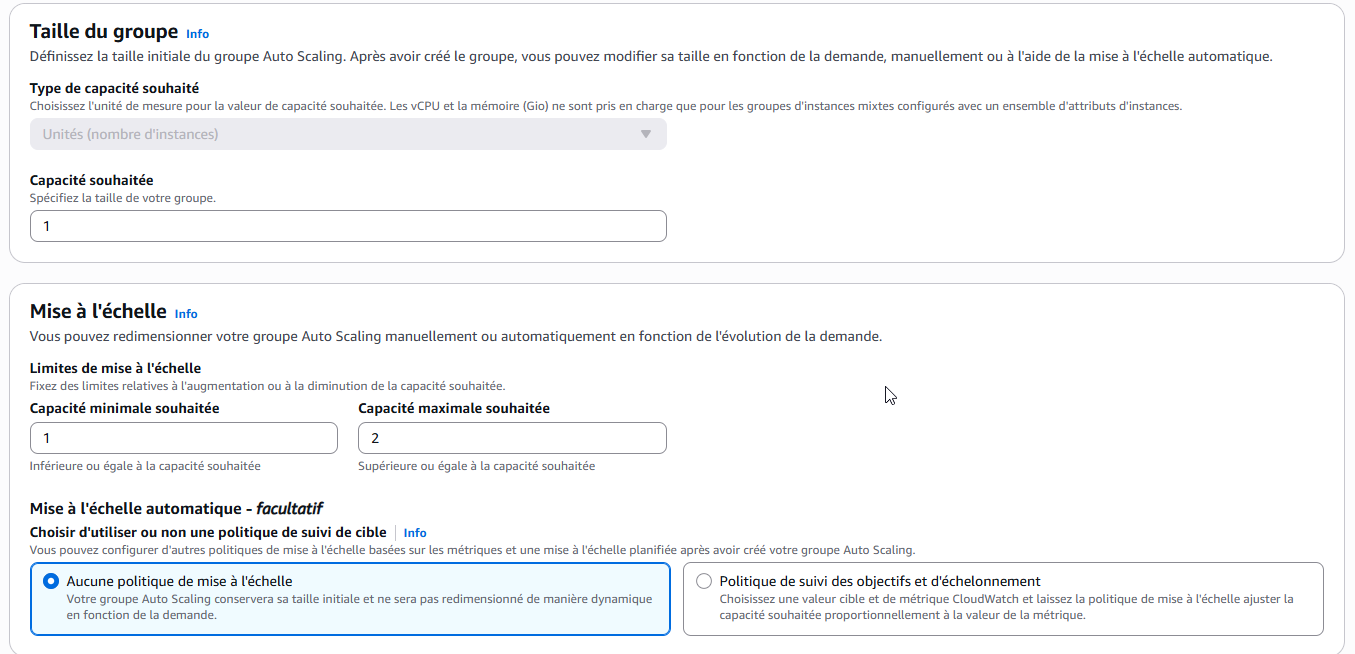Click the Type de capacité souhaité label

pos(114,88)
